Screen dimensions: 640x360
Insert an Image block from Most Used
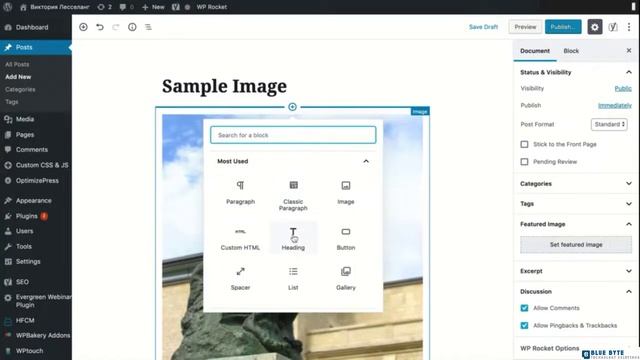click(x=346, y=193)
